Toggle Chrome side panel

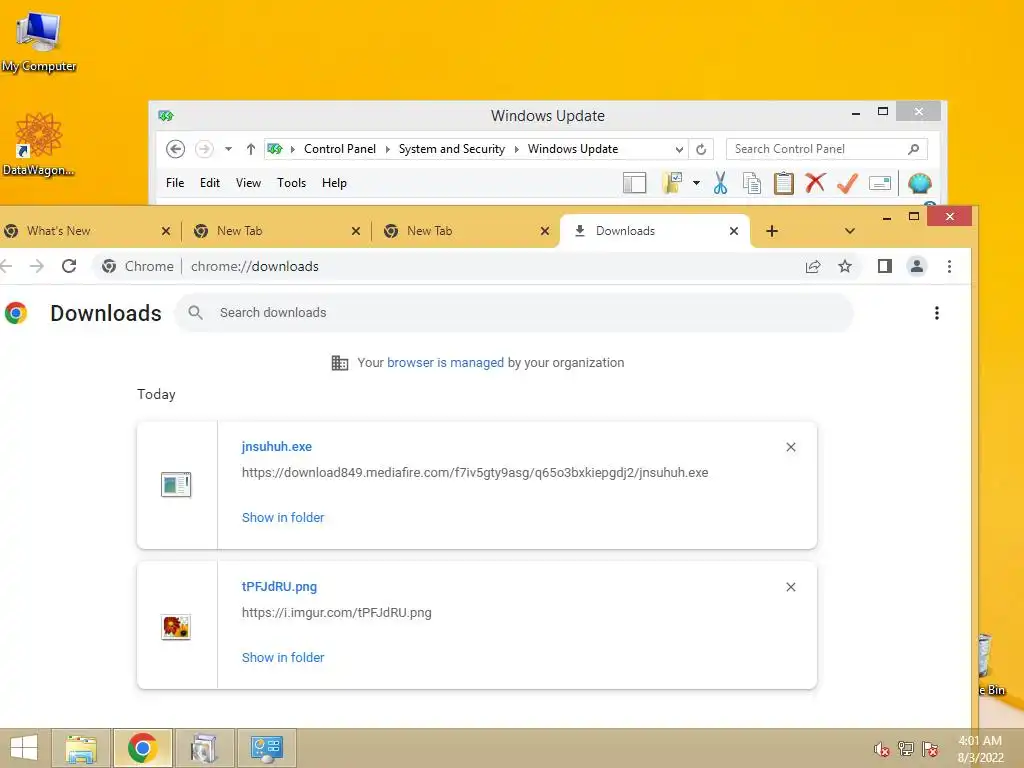tap(885, 266)
